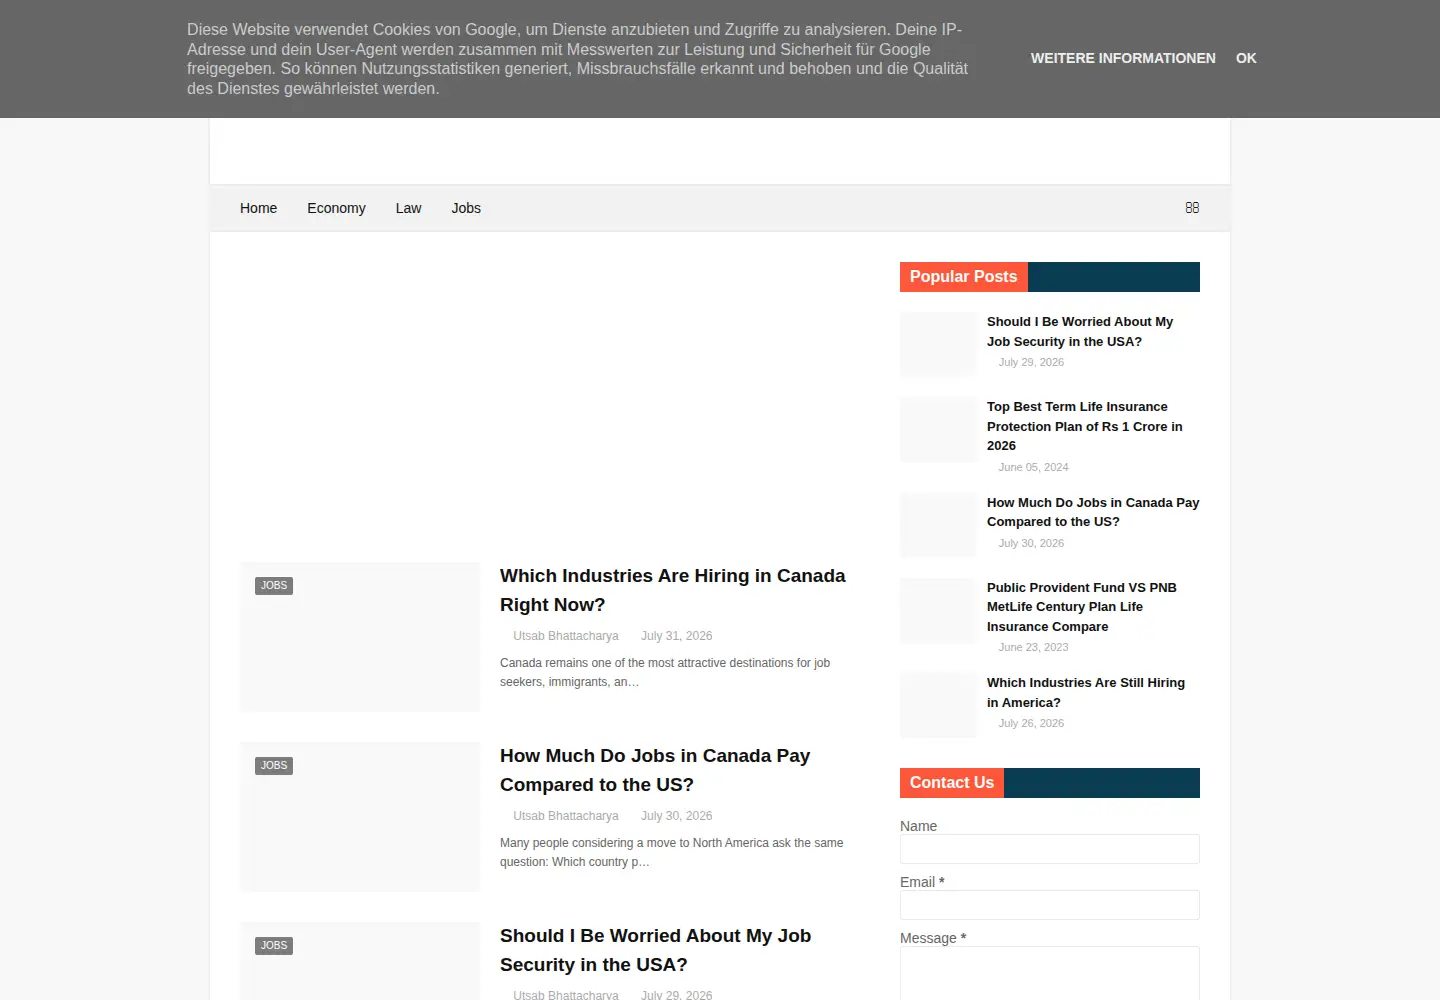Open the Jobs menu item

click(x=466, y=208)
